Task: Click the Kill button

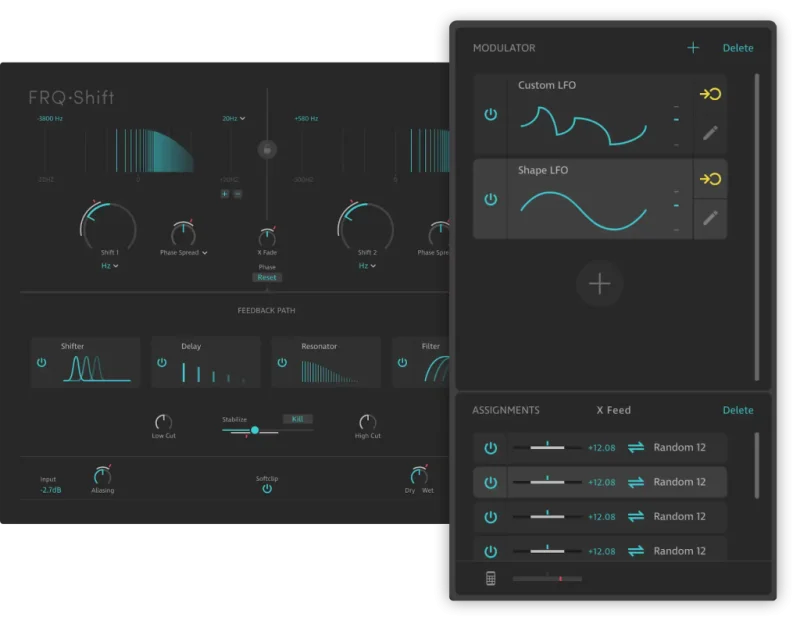Action: 297,419
